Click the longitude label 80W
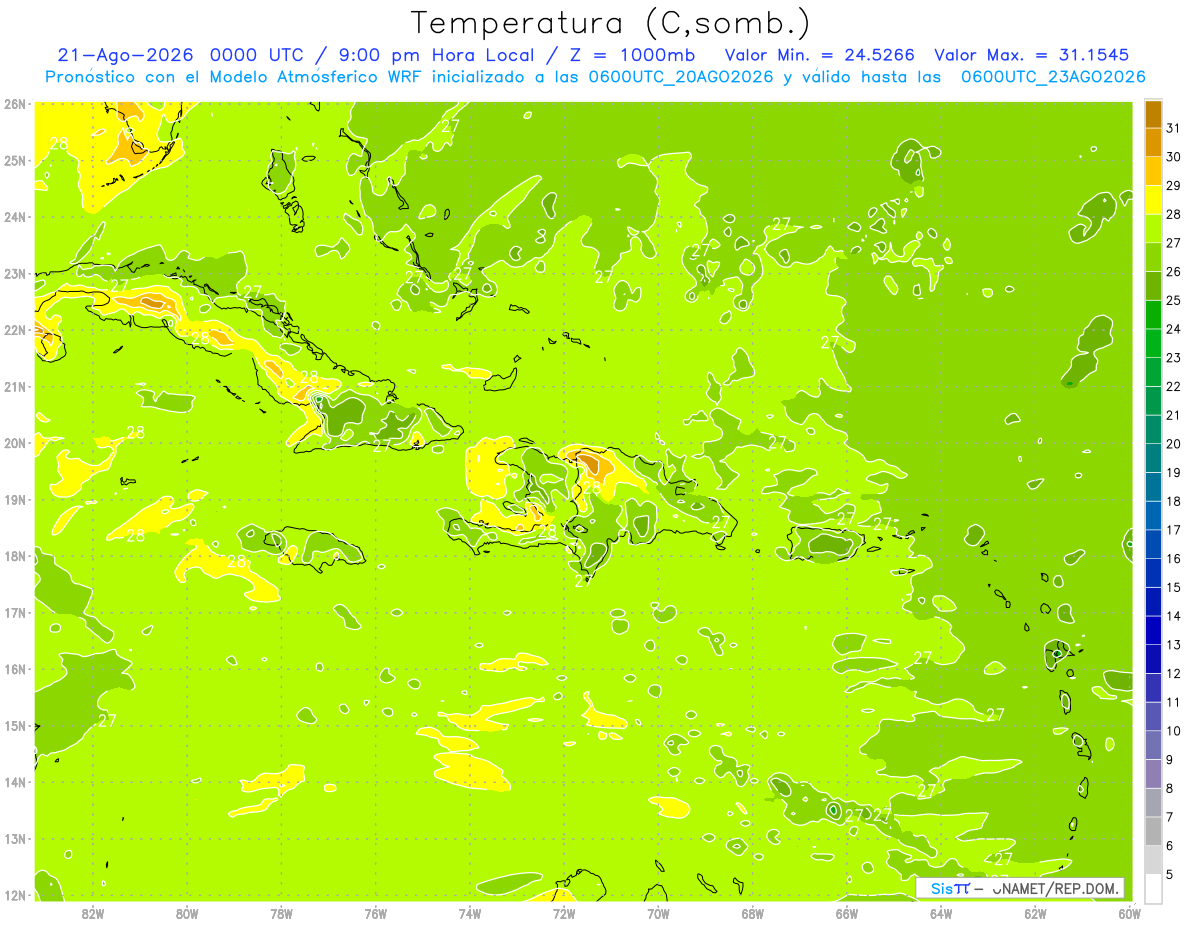This screenshot has height=927, width=1200. click(187, 914)
